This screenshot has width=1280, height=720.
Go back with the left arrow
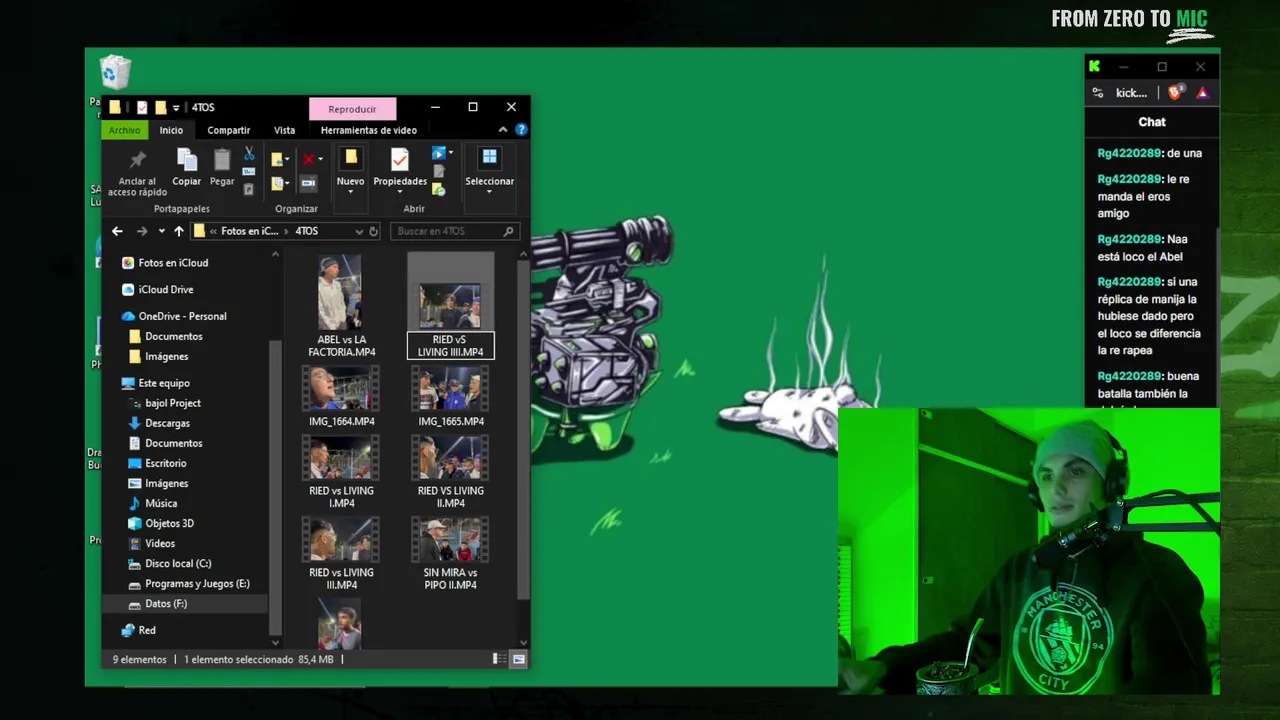point(117,231)
